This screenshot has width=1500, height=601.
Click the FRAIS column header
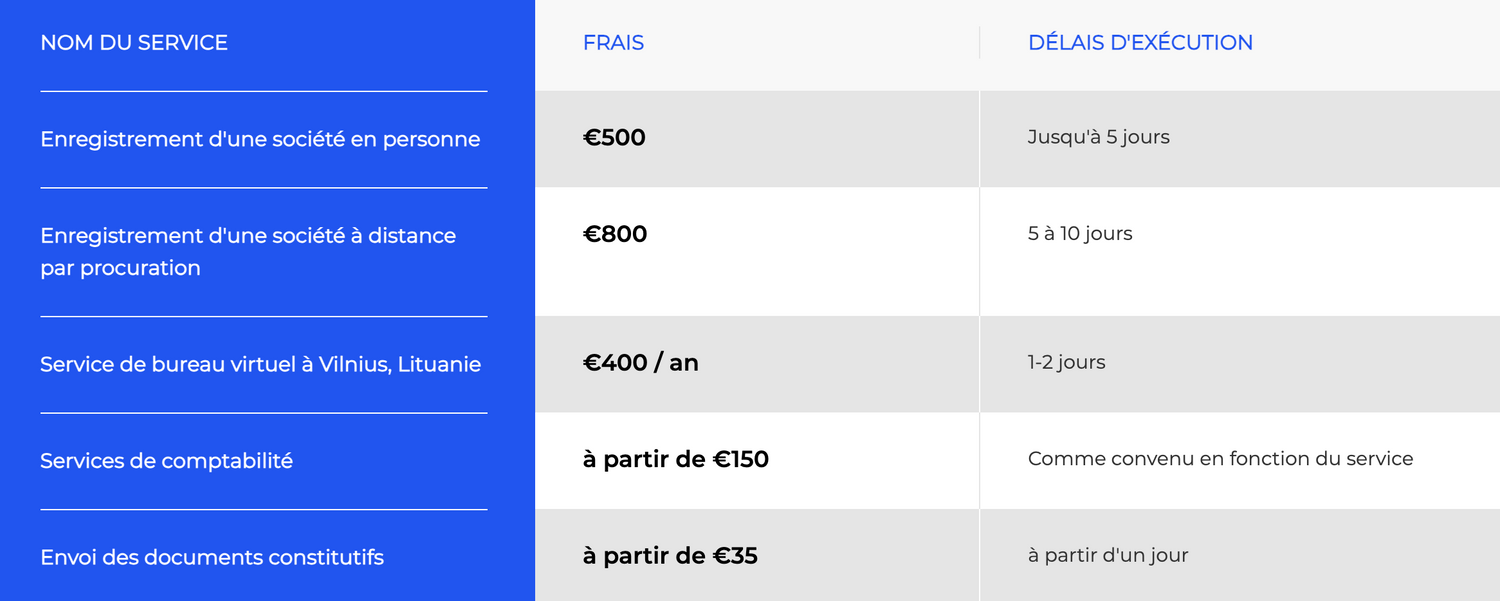pos(613,43)
